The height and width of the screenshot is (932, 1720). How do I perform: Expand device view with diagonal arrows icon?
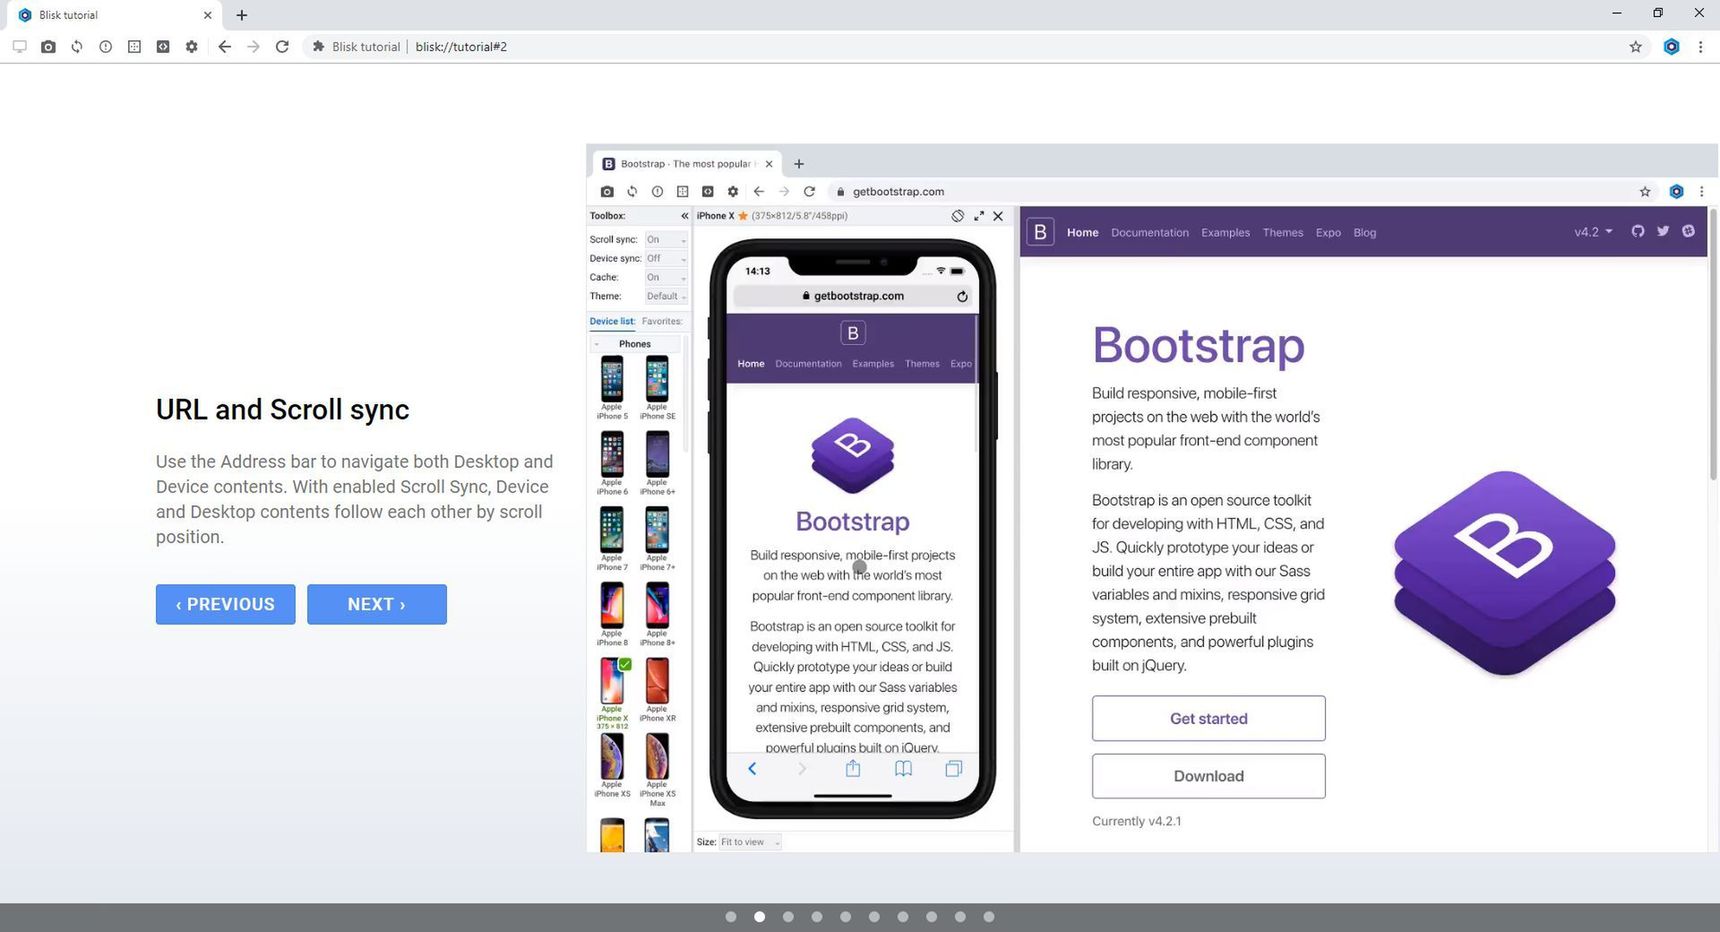coord(979,216)
